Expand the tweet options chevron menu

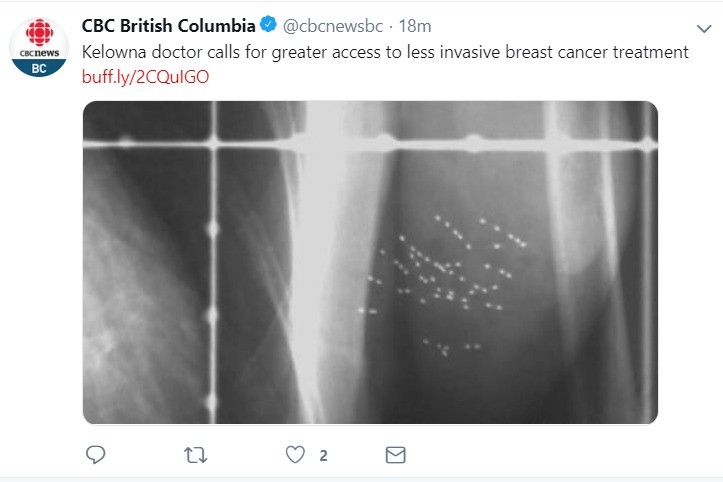pos(703,27)
